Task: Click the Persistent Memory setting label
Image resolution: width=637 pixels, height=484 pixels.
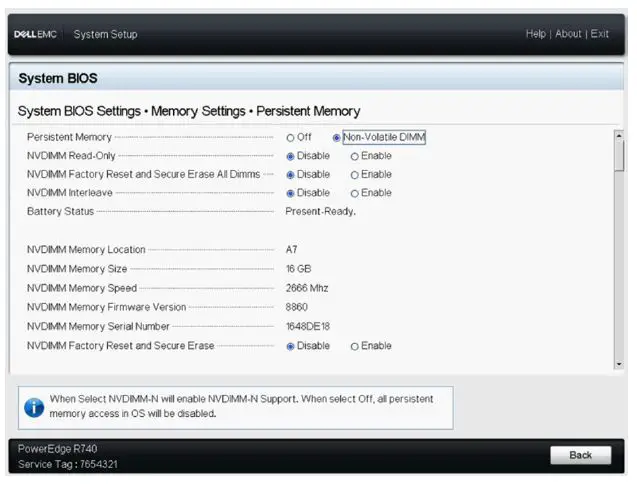Action: 69,137
